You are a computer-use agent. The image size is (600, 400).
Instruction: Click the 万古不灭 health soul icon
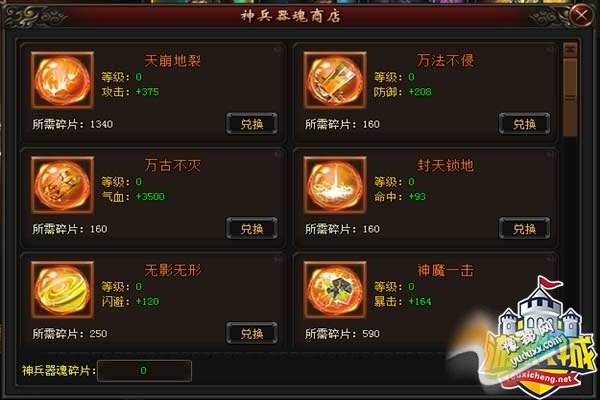click(x=62, y=185)
